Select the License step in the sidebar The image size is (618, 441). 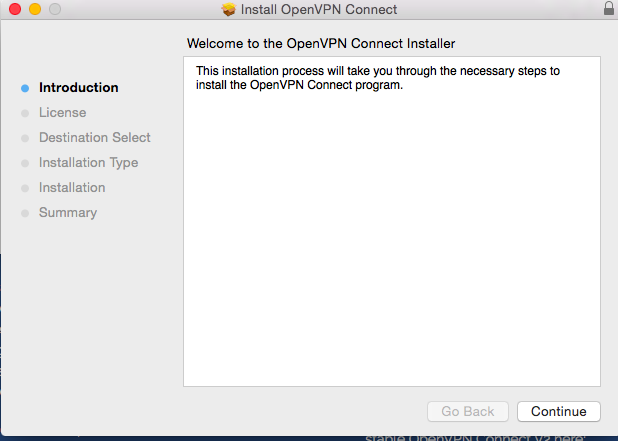(62, 113)
